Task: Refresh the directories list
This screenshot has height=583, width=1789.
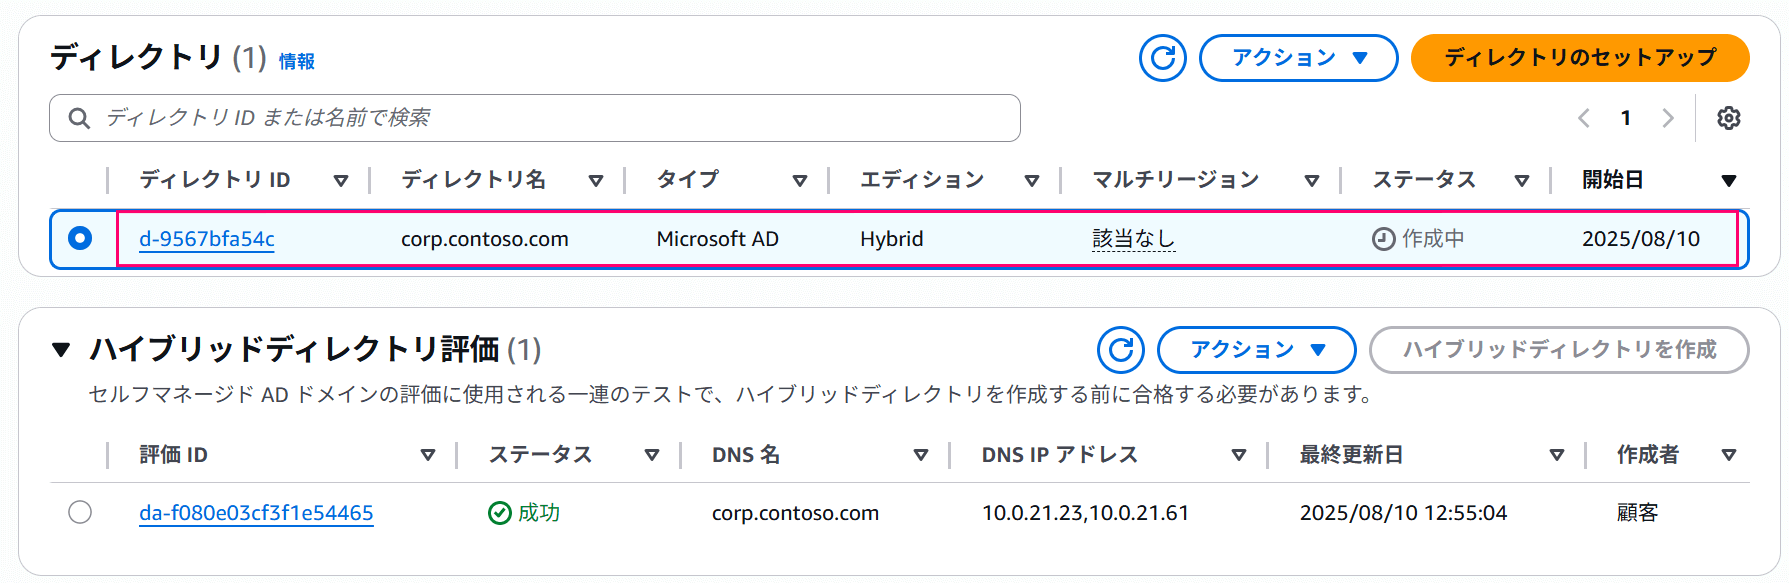Action: coord(1163,58)
